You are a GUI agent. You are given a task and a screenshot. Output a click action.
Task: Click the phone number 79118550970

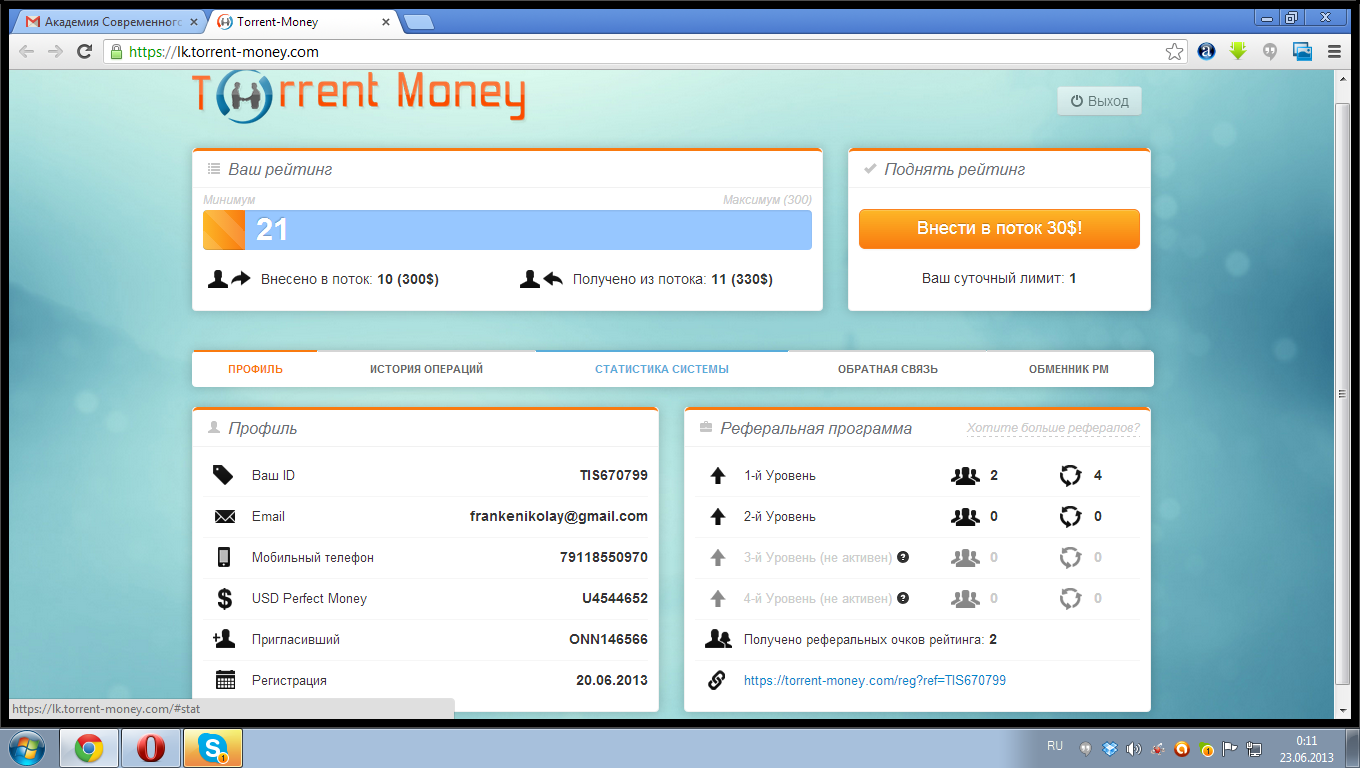[x=604, y=557]
